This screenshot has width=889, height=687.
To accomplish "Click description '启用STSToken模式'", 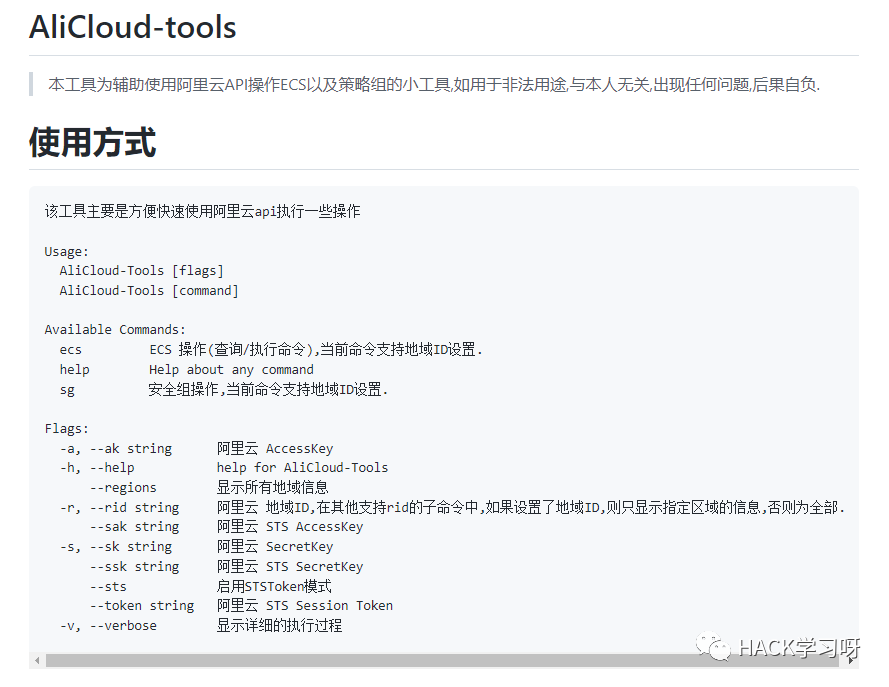I will point(274,586).
